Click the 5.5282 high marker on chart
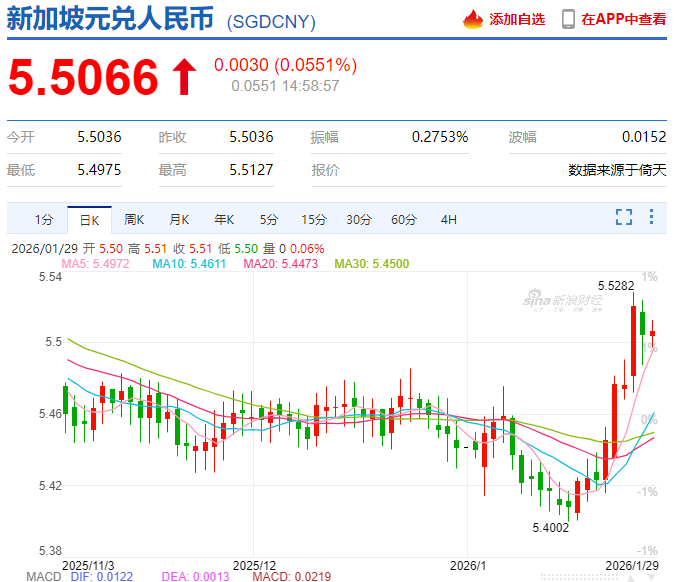 617,286
